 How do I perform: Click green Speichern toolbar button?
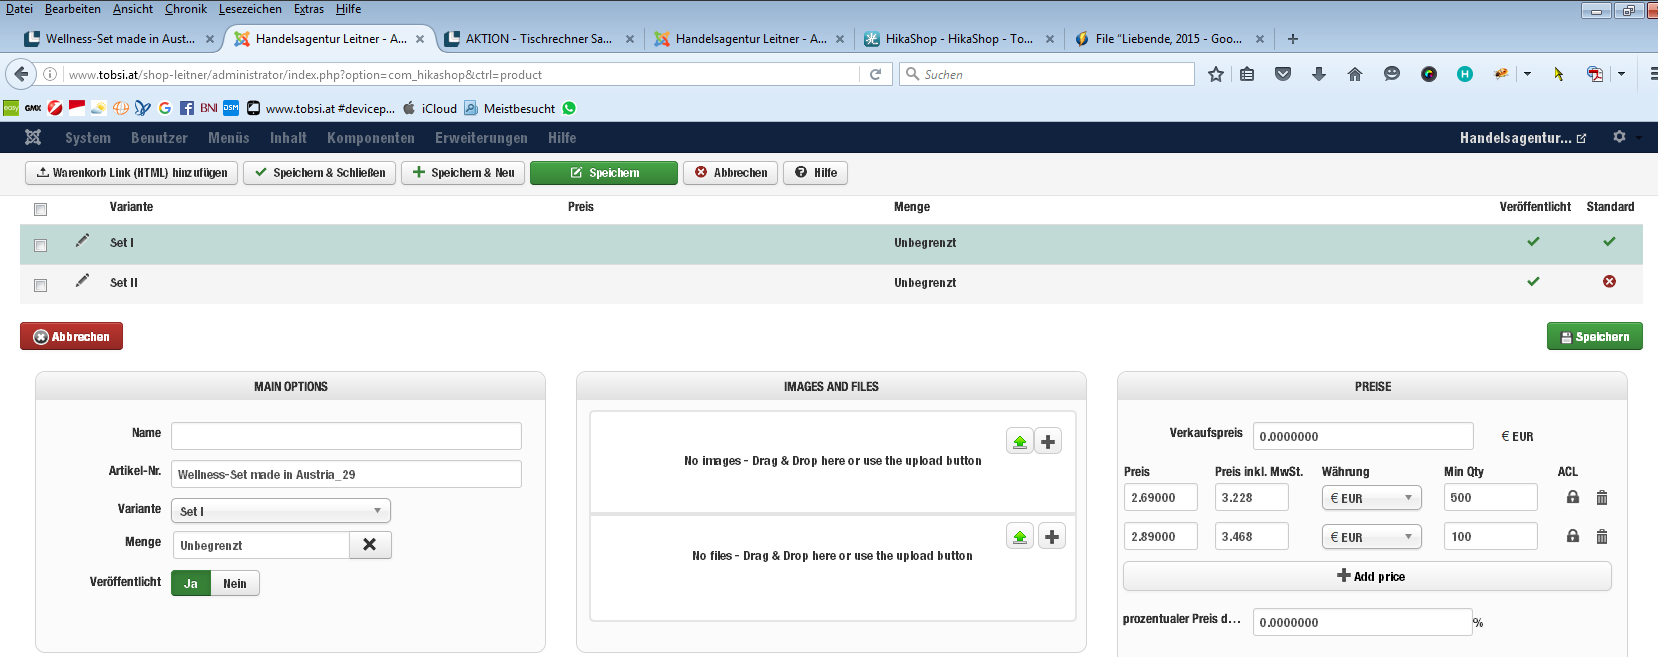[x=604, y=173]
